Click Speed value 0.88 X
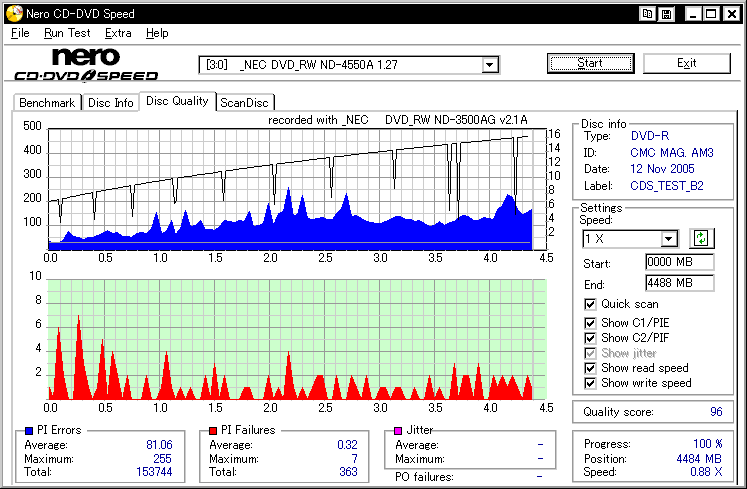Image resolution: width=747 pixels, height=489 pixels. pyautogui.click(x=706, y=472)
